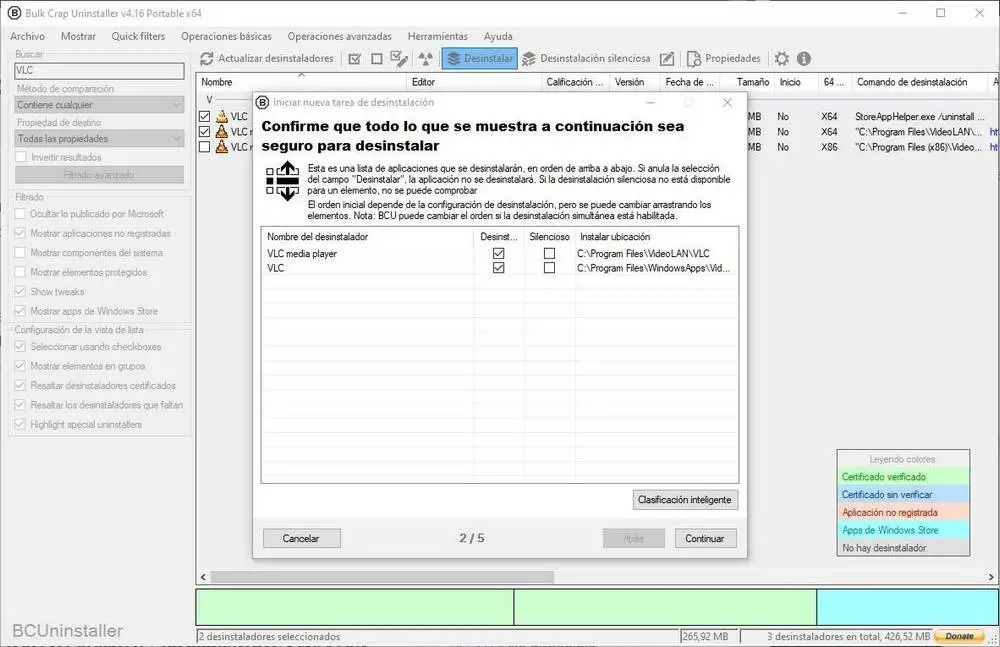Image resolution: width=1000 pixels, height=647 pixels.
Task: Close the Iniciar nueva tarea de desinstalación dialog
Action: pyautogui.click(x=727, y=102)
